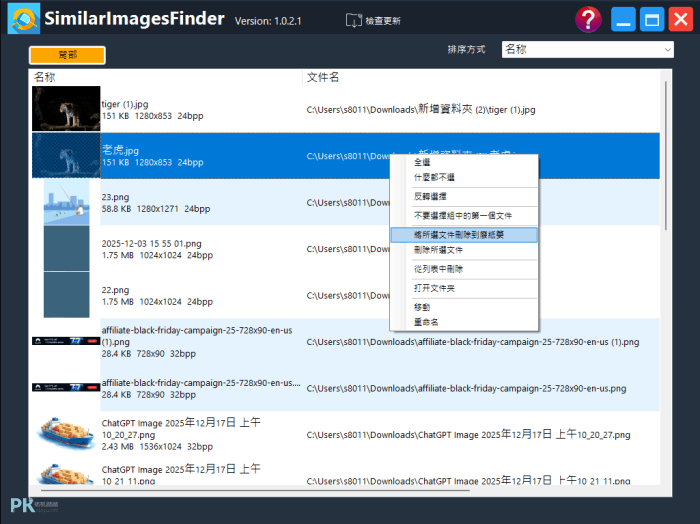Click the vertical scrollbar of the results list

[x=666, y=156]
